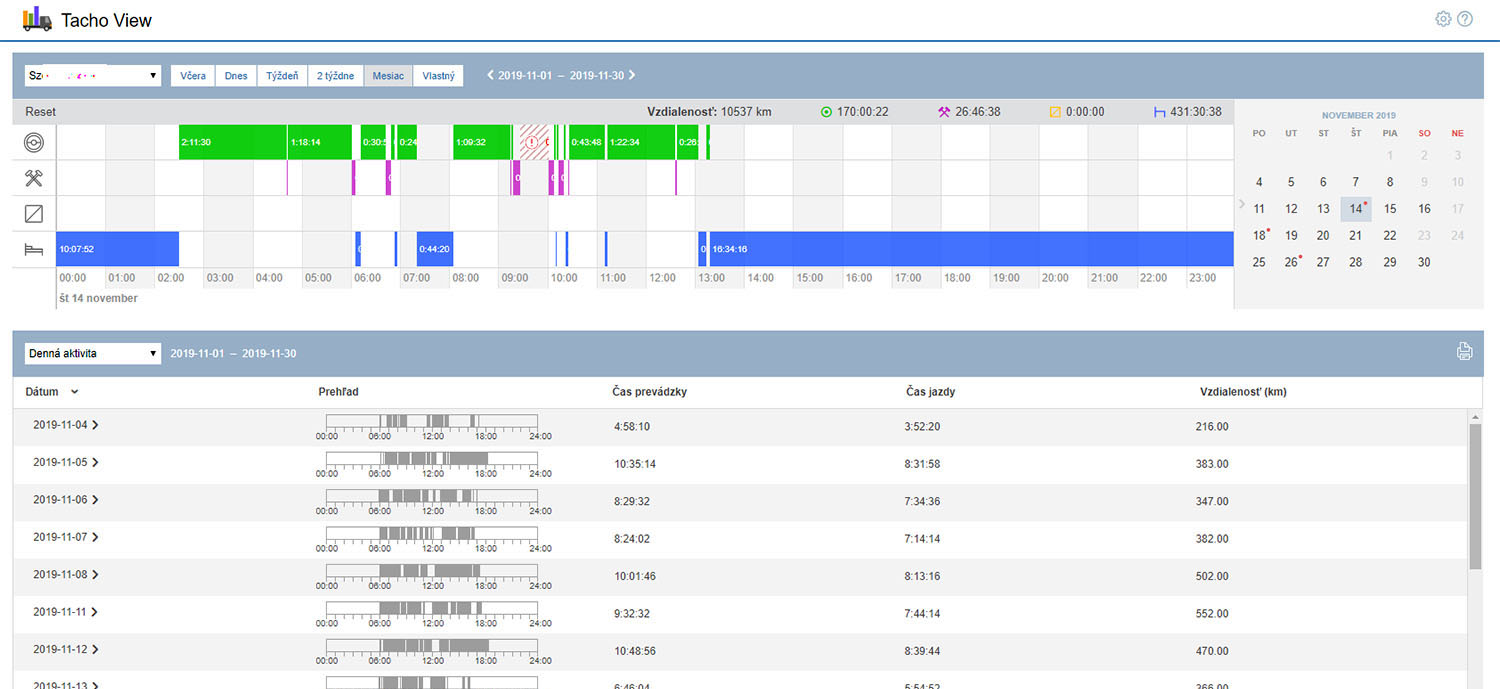
Task: Click the 1:22:34 driving block
Action: (x=640, y=142)
